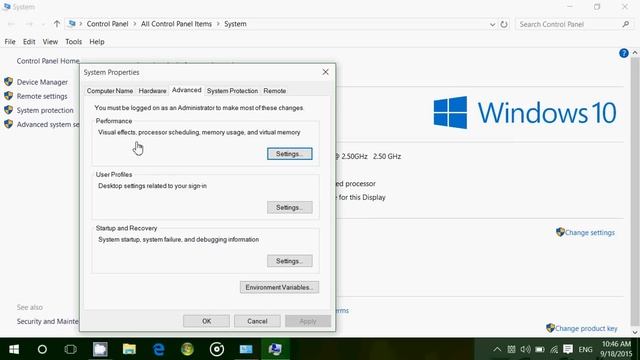Click shield icon beside System protection
This screenshot has height=360, width=640.
click(x=9, y=110)
